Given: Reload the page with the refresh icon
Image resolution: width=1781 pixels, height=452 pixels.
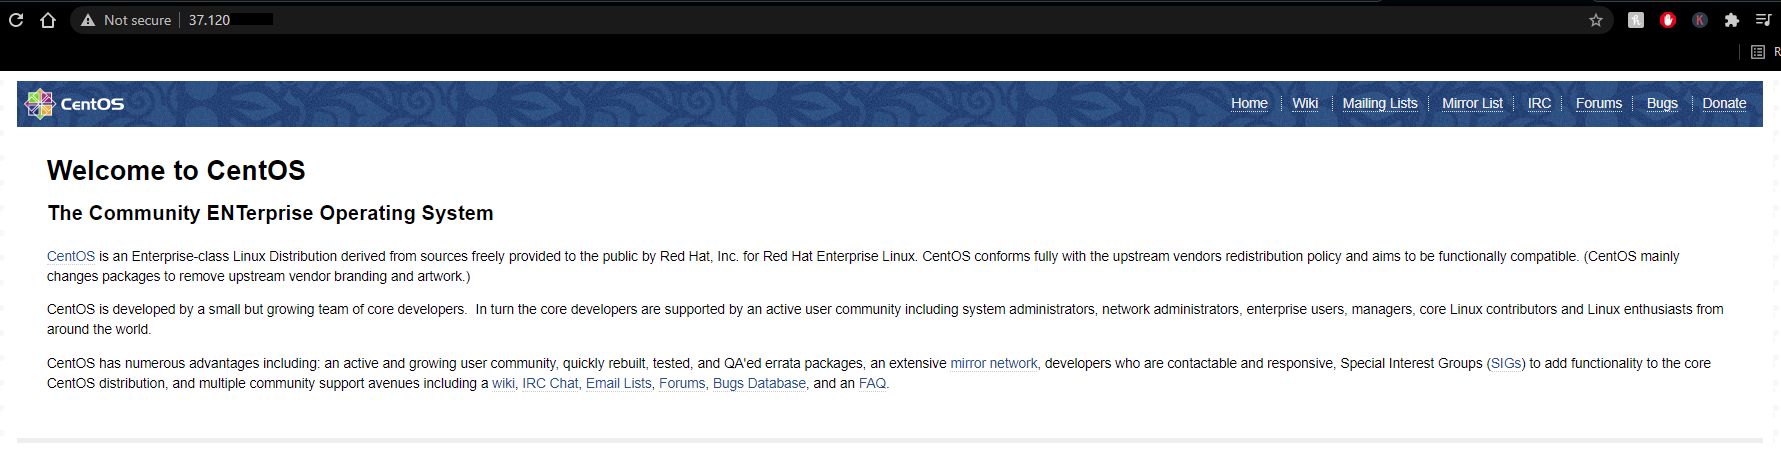Looking at the screenshot, I should 16,20.
